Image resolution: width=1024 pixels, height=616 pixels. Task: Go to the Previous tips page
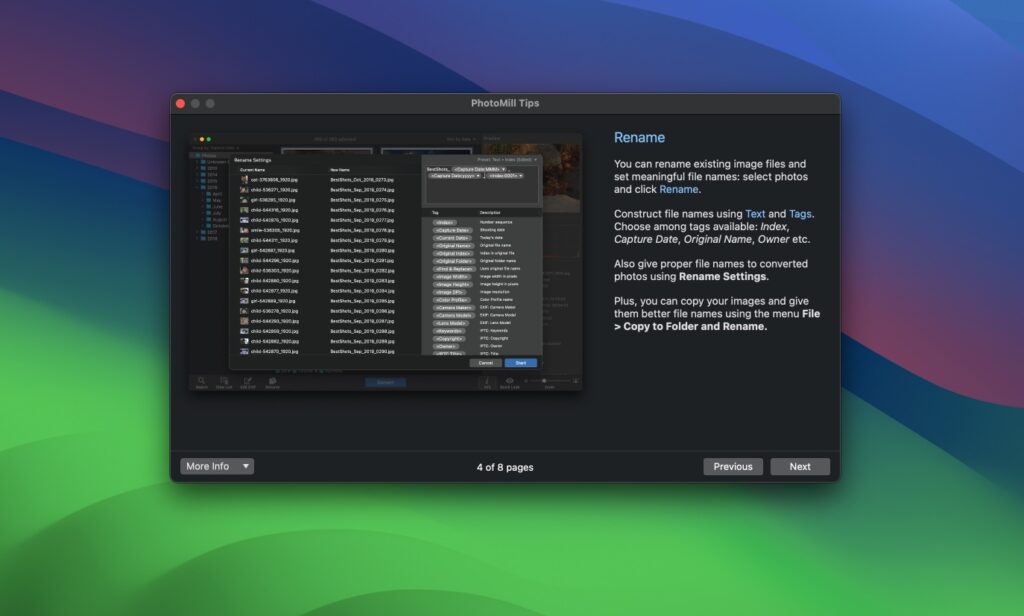(733, 466)
